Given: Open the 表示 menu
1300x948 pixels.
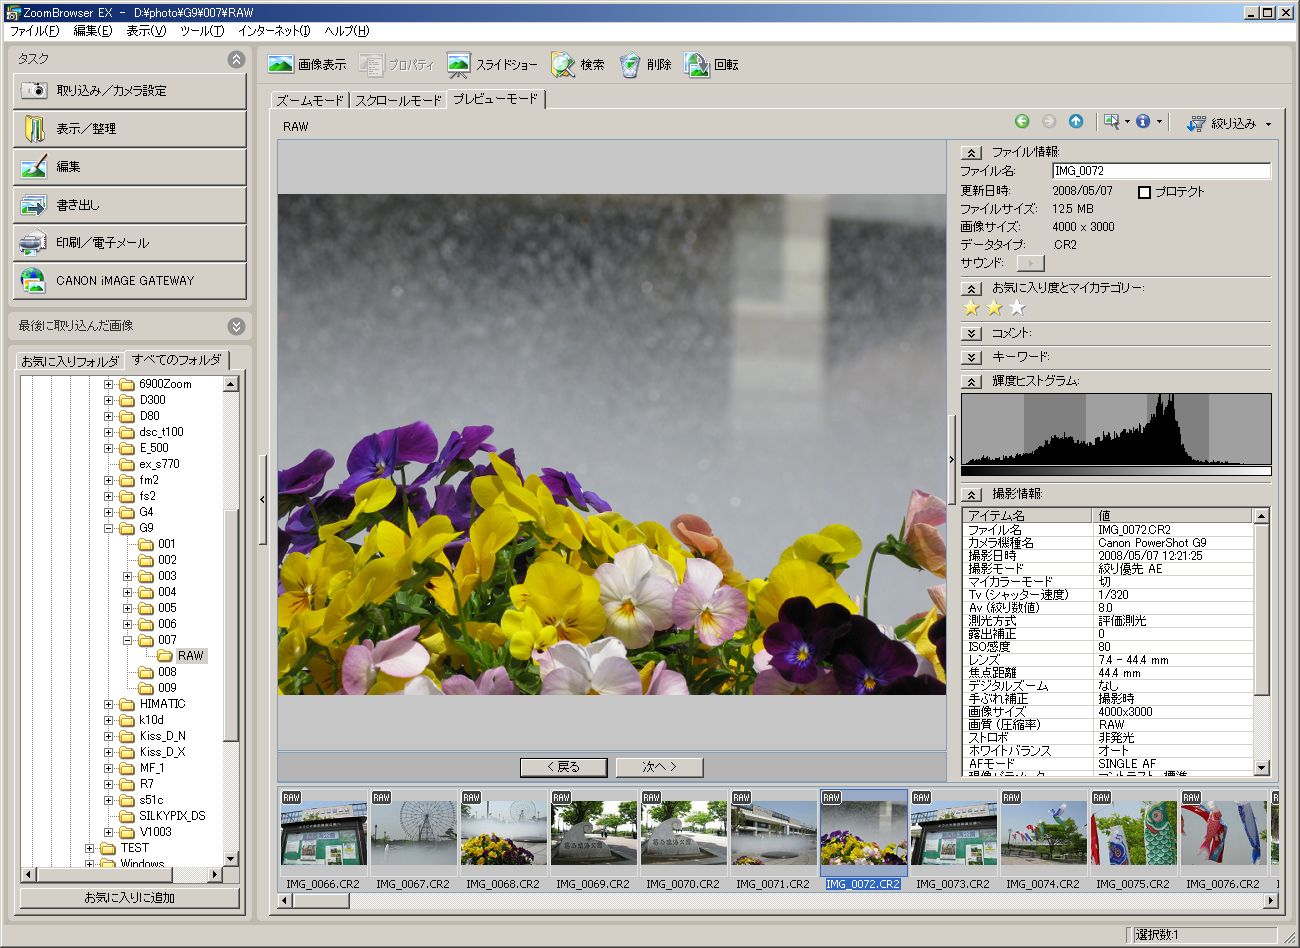Looking at the screenshot, I should coord(146,31).
